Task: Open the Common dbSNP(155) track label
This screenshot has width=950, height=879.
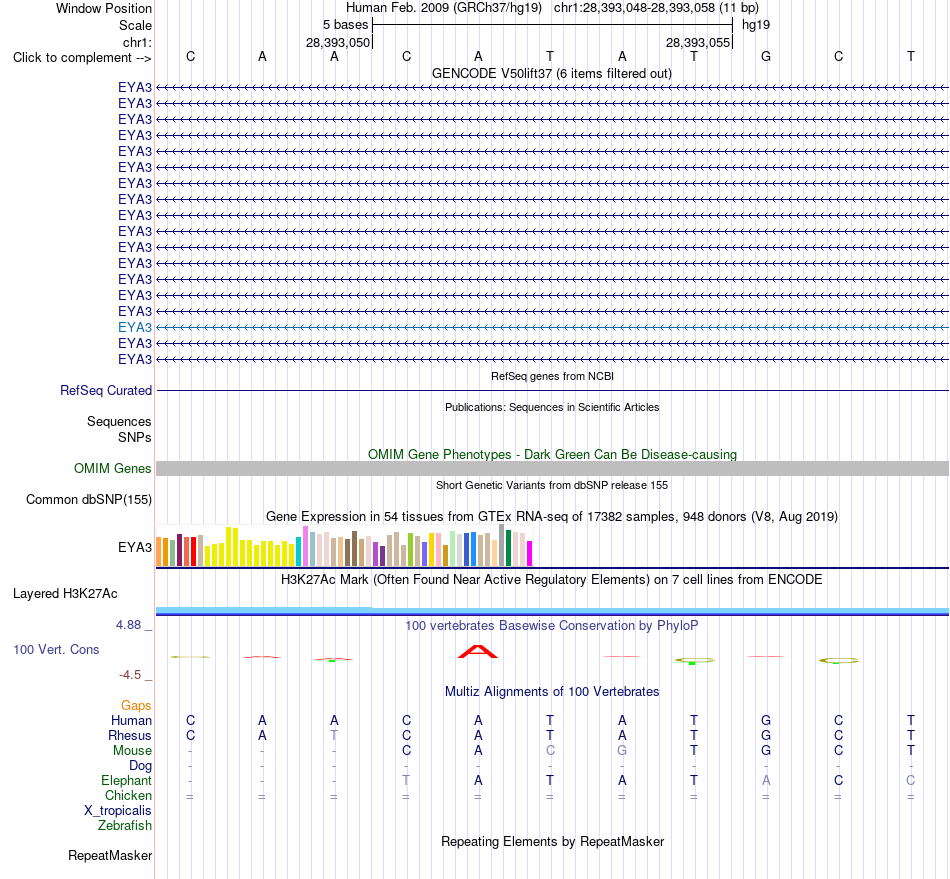Action: pyautogui.click(x=88, y=499)
